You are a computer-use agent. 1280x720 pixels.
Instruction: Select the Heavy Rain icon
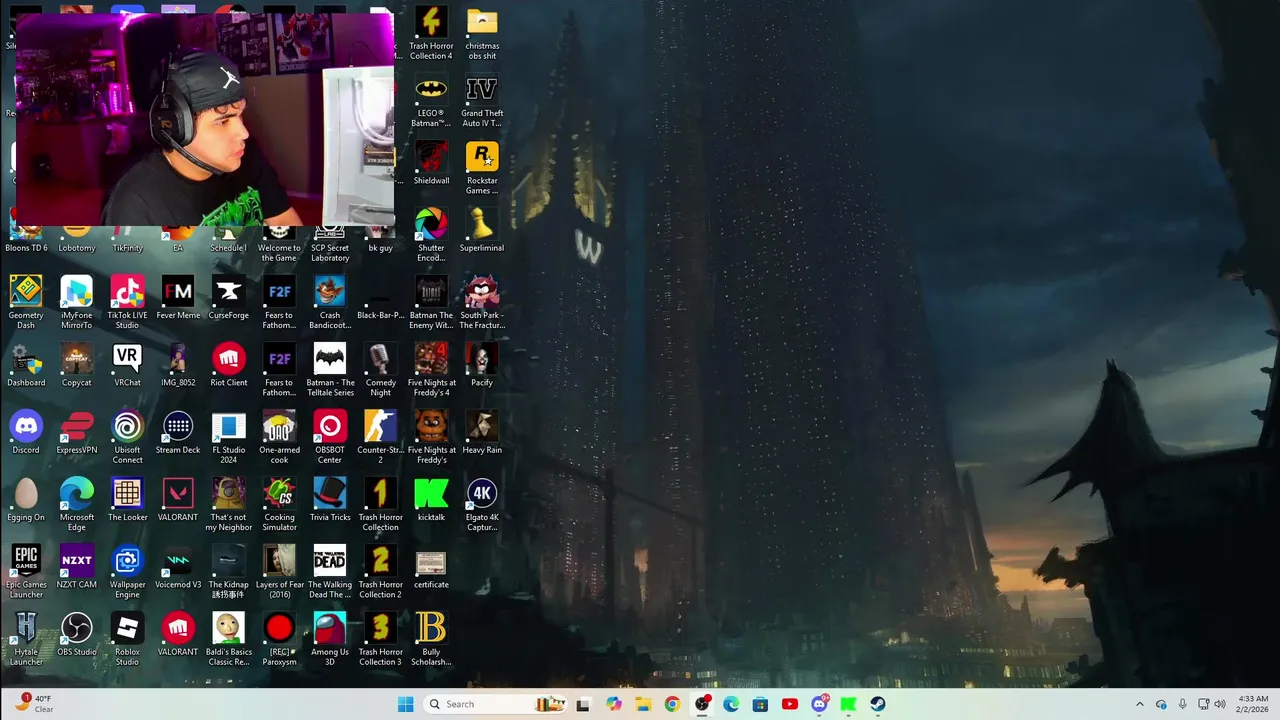tap(482, 432)
